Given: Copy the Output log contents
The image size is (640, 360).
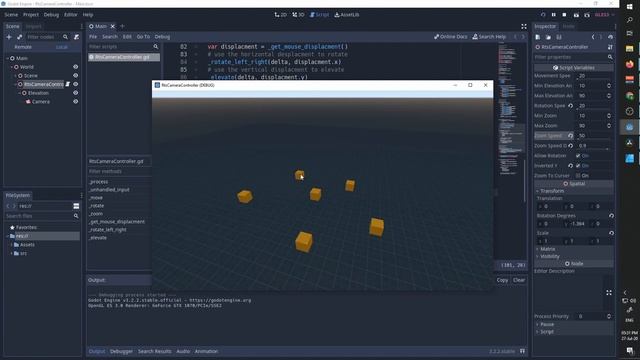Looking at the screenshot, I should coord(502,280).
